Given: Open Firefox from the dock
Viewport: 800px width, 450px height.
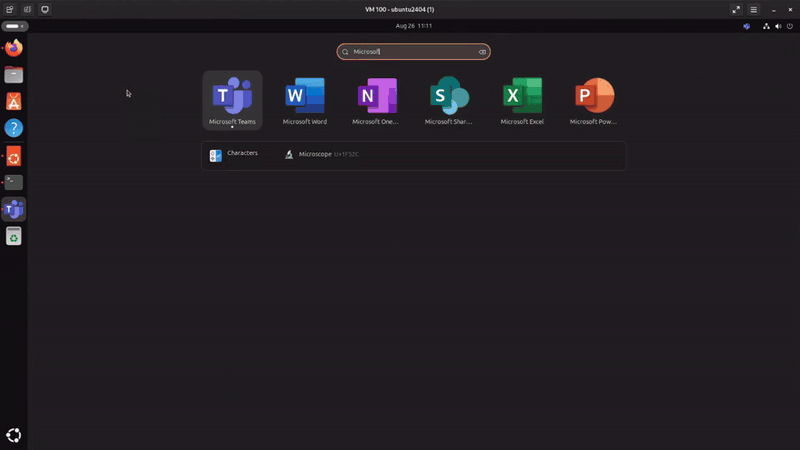Looking at the screenshot, I should [14, 48].
